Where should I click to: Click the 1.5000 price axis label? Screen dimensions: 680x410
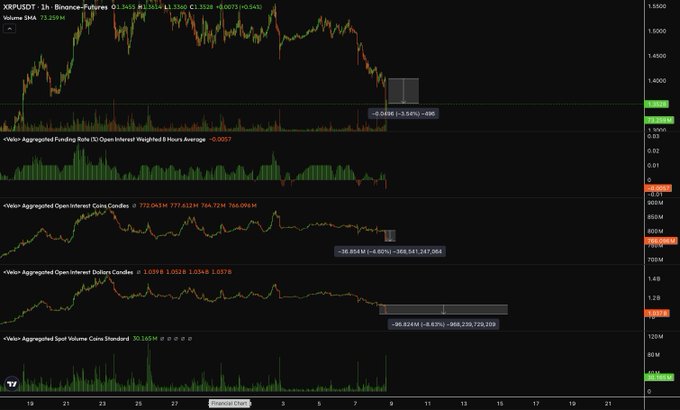657,31
